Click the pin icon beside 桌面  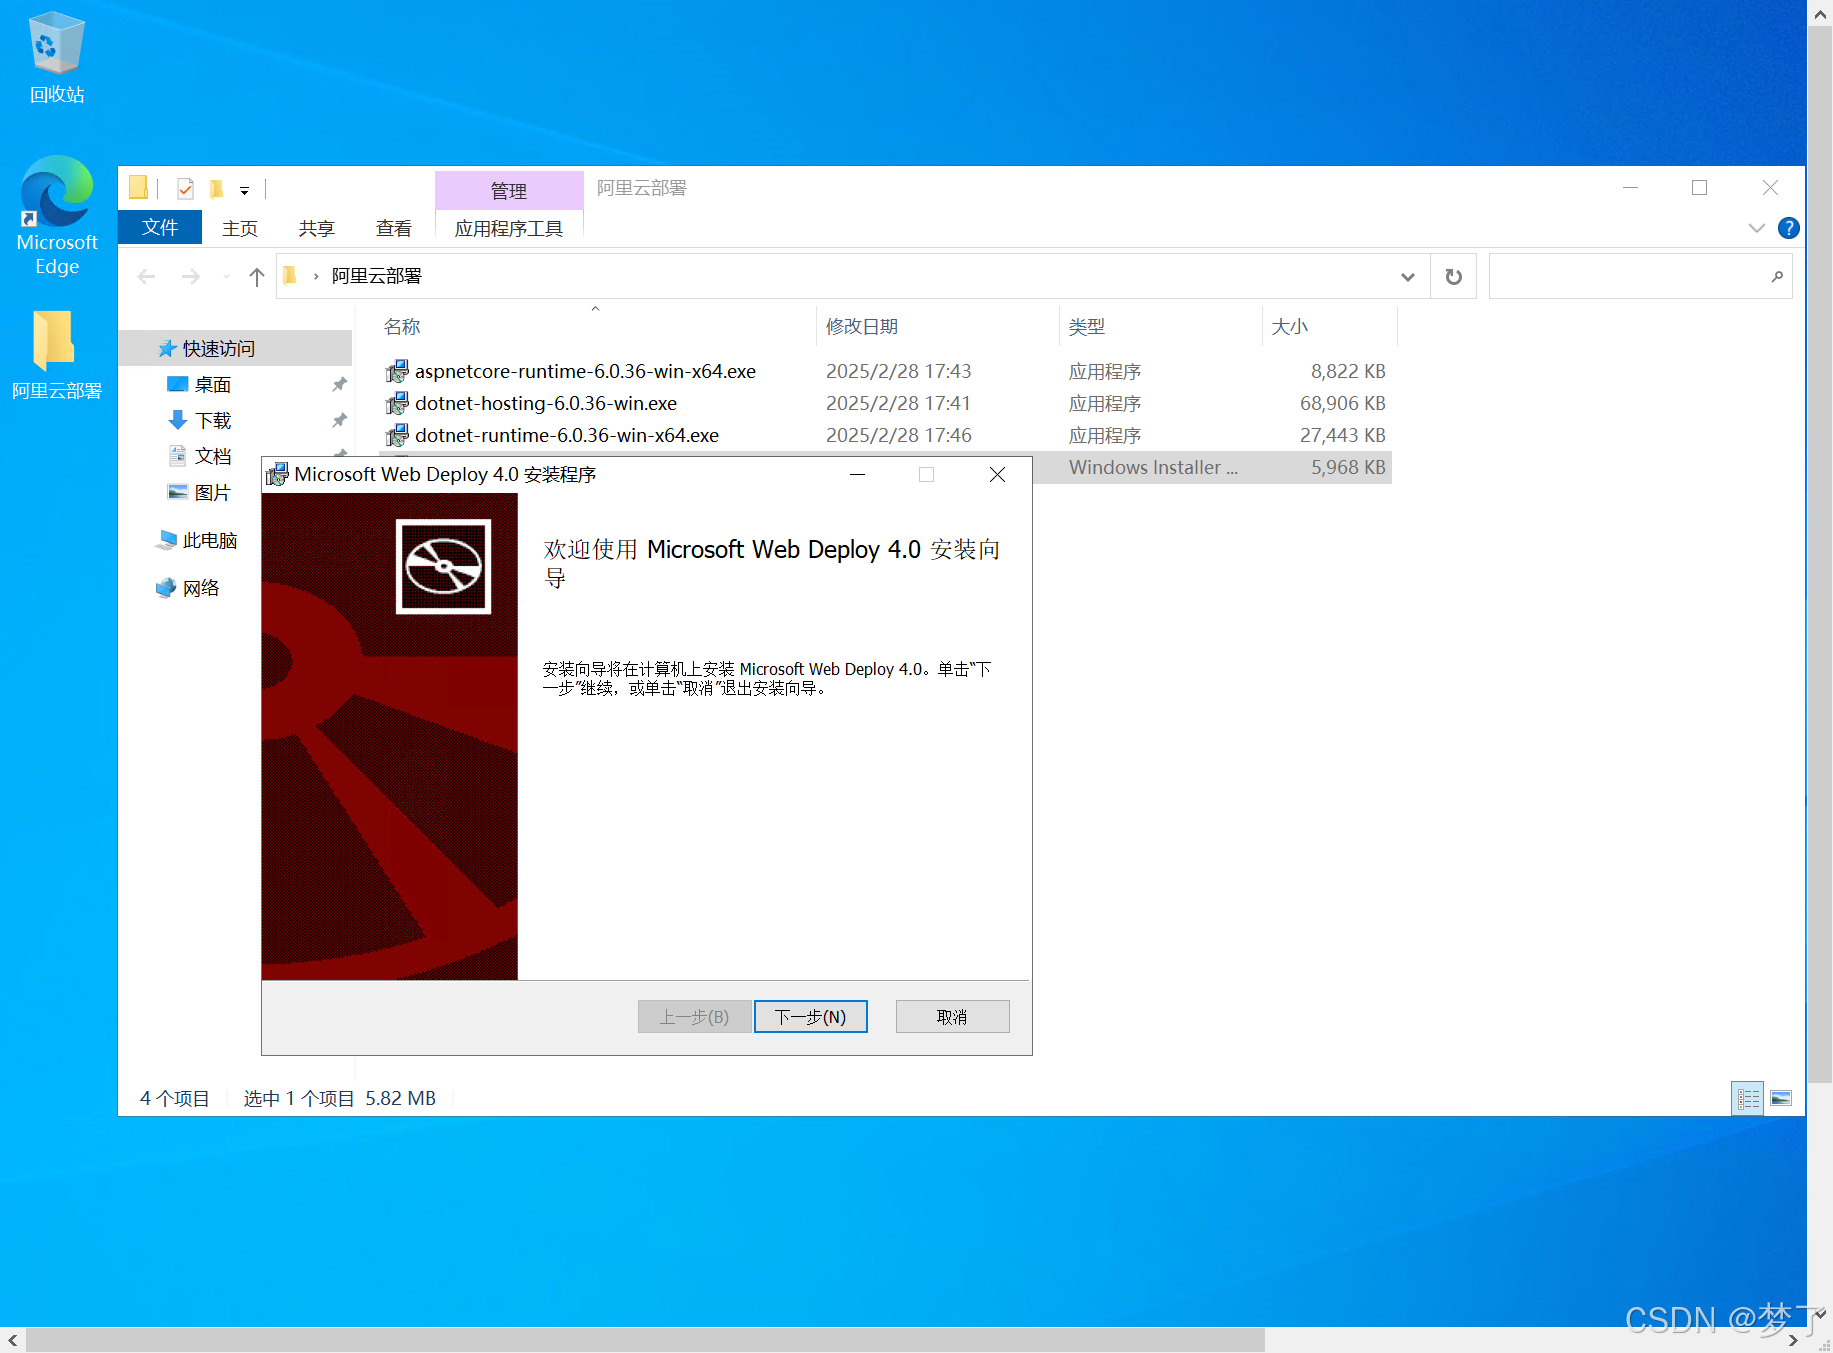coord(339,384)
